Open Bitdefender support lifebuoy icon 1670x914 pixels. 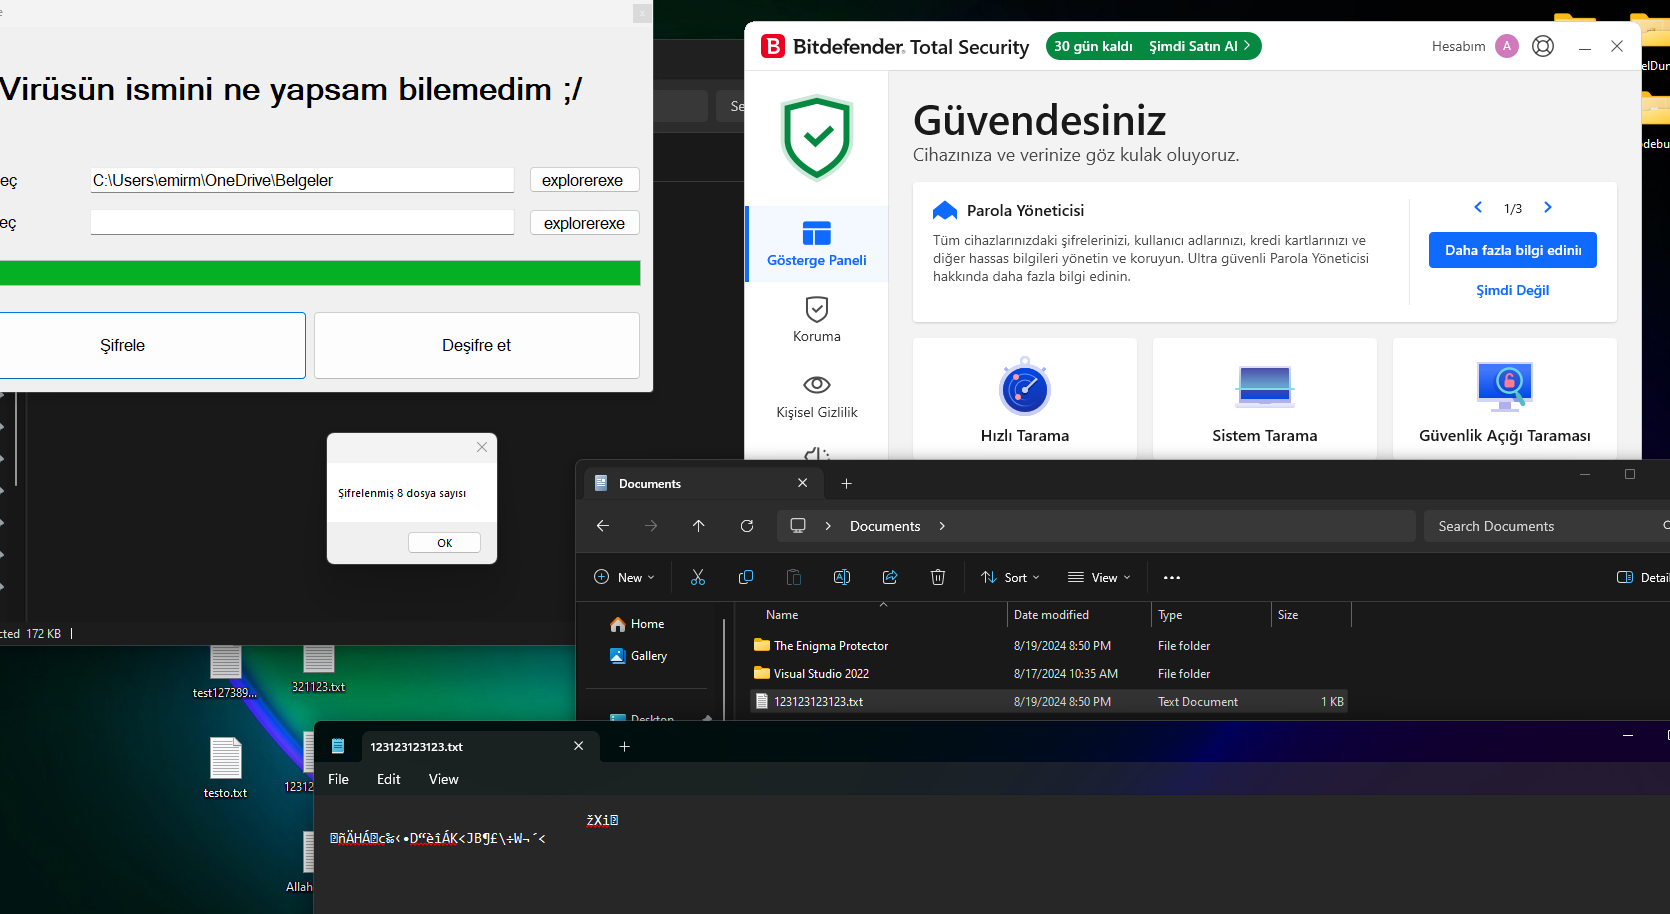pos(1543,46)
